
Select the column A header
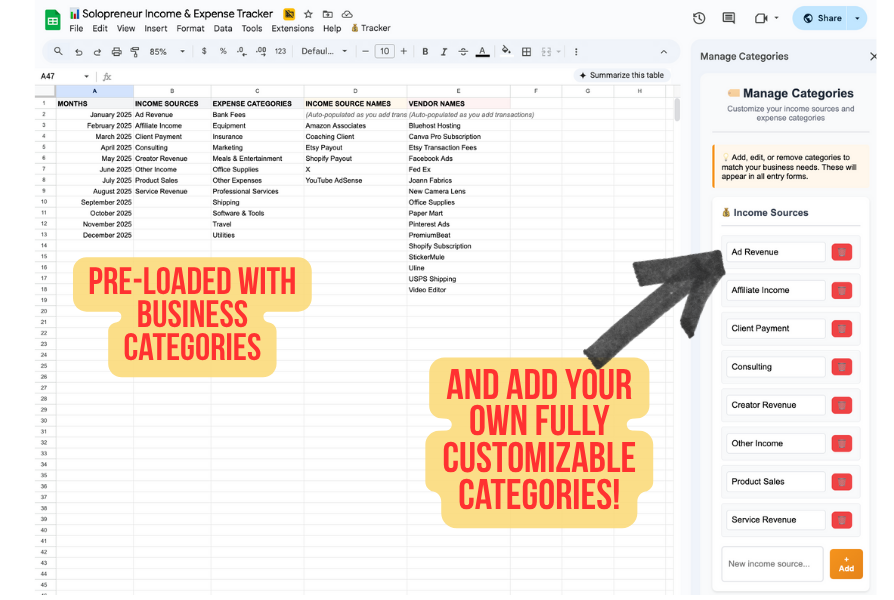click(95, 91)
